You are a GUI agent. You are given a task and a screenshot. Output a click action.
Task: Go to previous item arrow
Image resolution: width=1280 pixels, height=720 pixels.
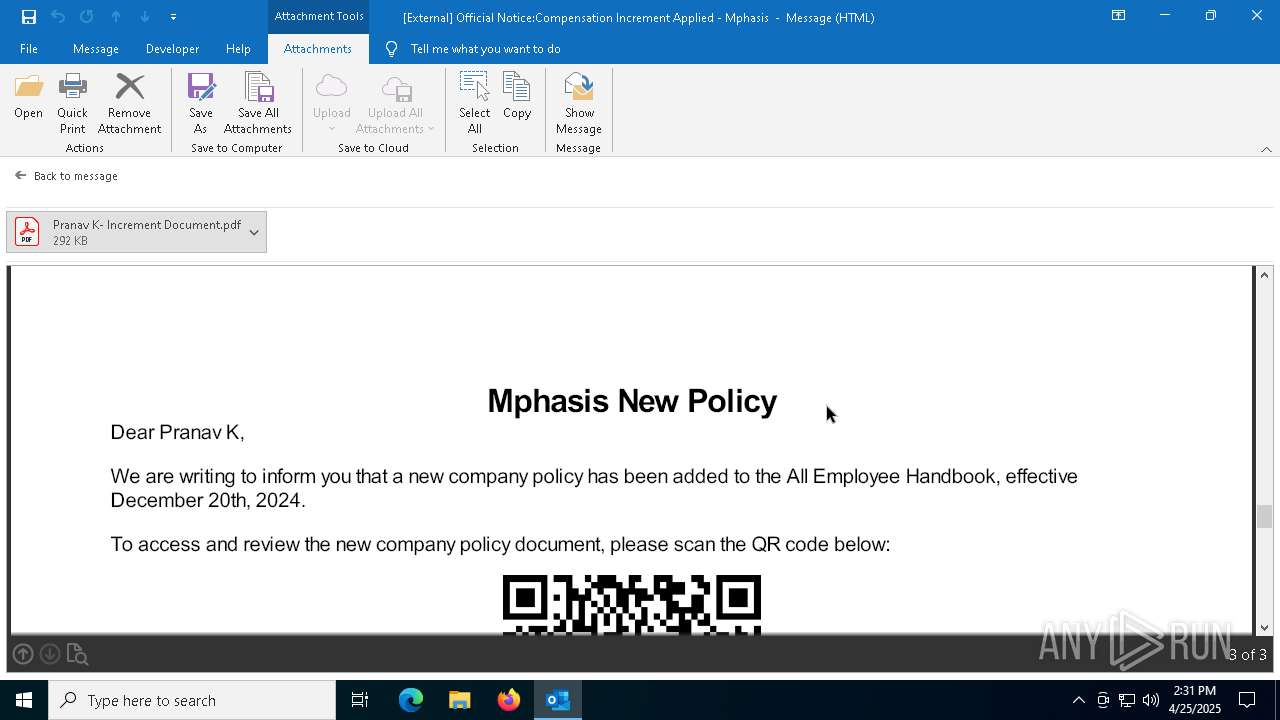(116, 16)
